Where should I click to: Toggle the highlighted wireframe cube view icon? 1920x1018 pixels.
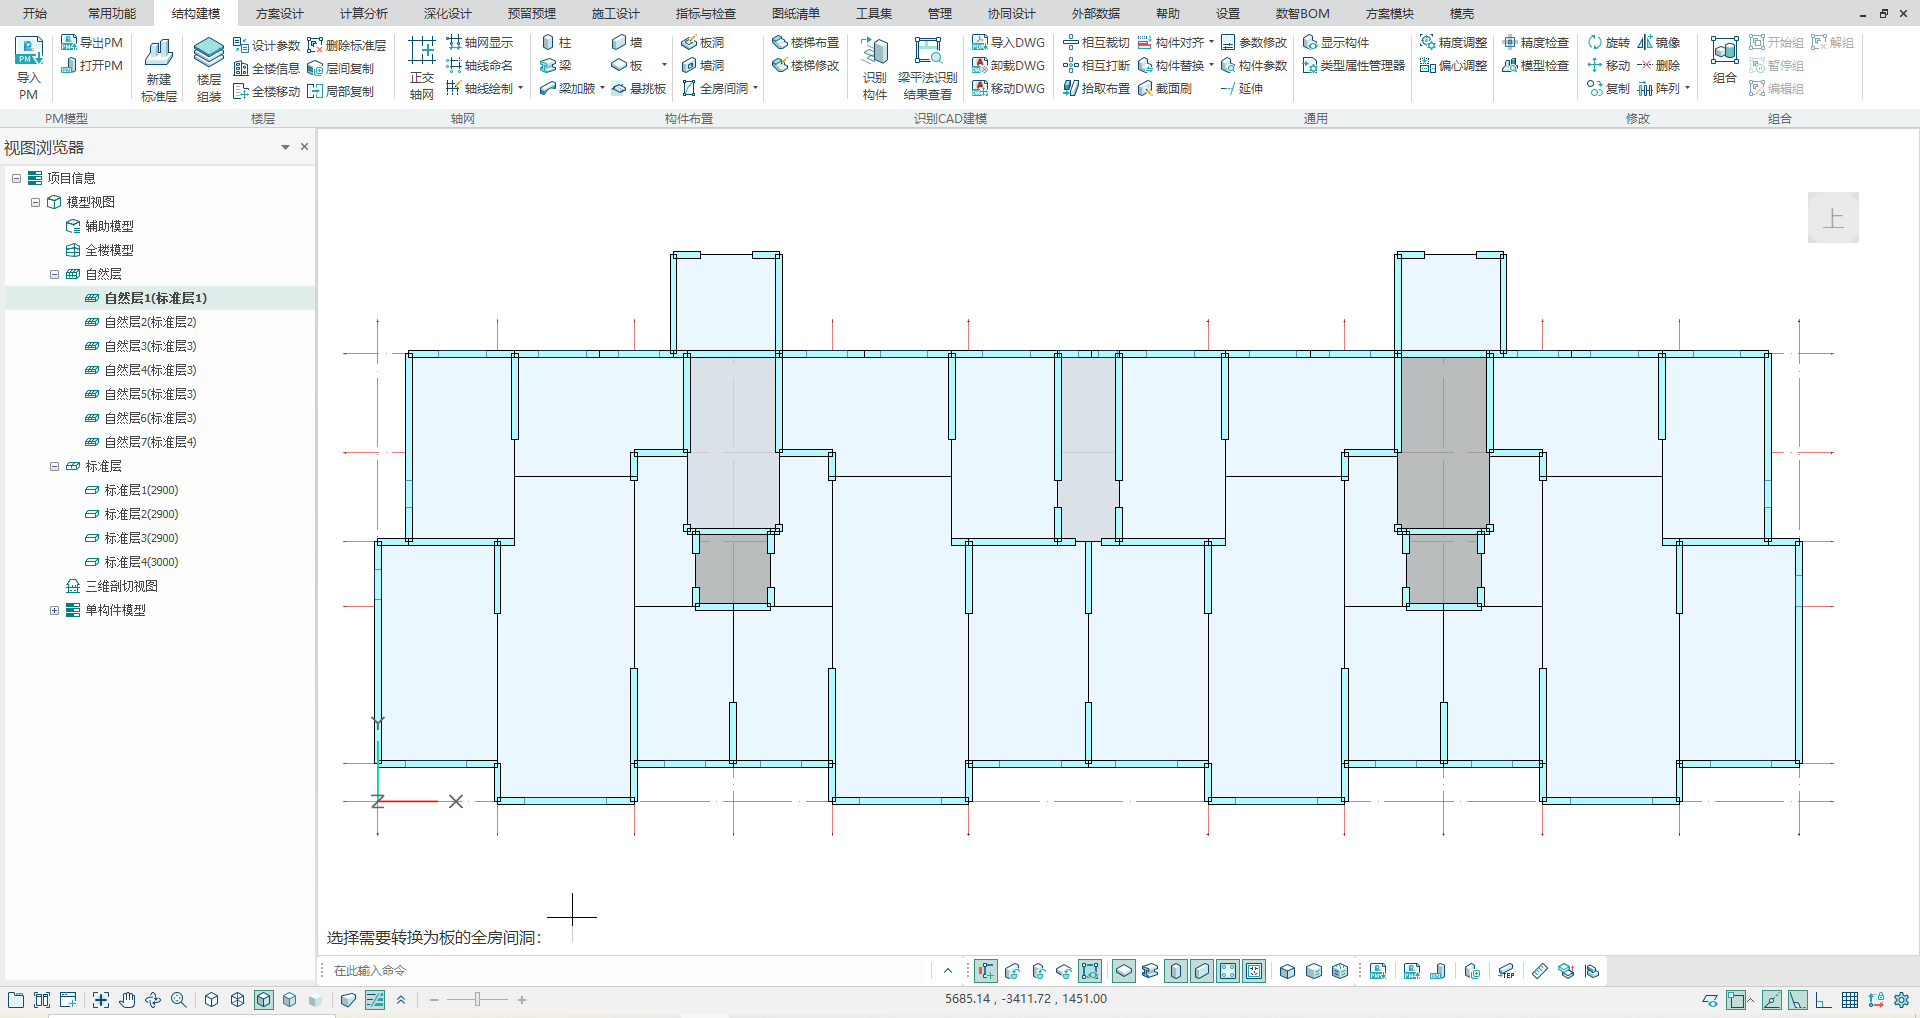point(264,1000)
